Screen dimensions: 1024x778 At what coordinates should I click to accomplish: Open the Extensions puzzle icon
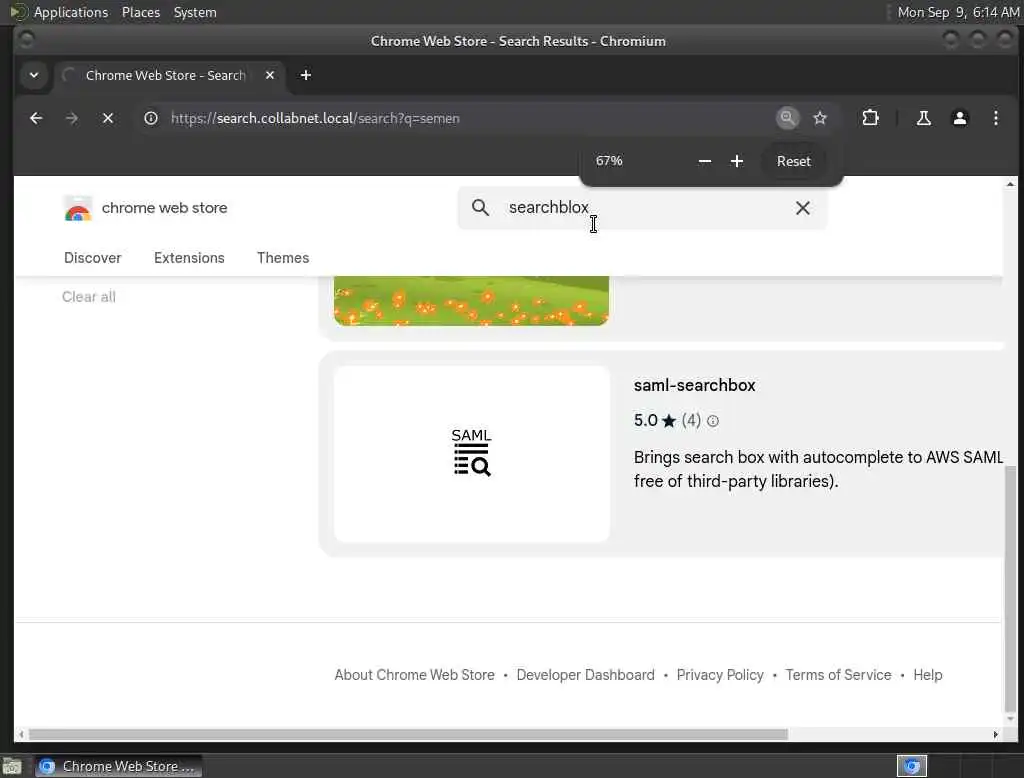pyautogui.click(x=870, y=118)
